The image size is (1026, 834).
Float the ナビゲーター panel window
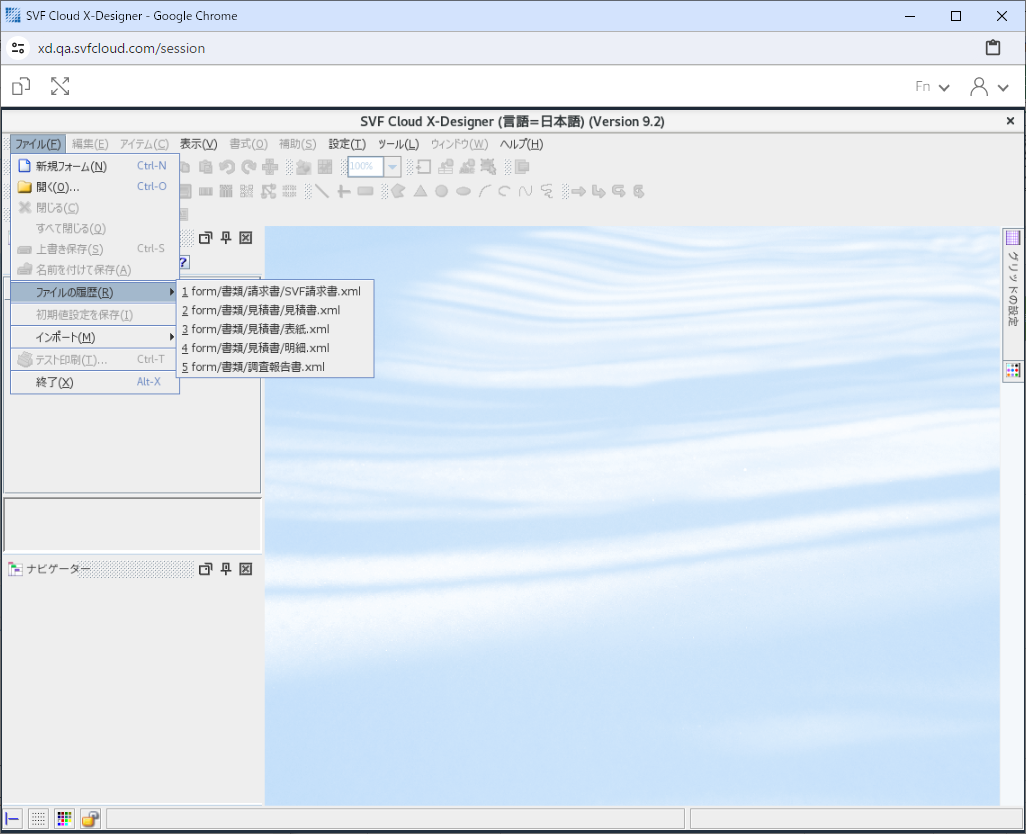click(205, 569)
